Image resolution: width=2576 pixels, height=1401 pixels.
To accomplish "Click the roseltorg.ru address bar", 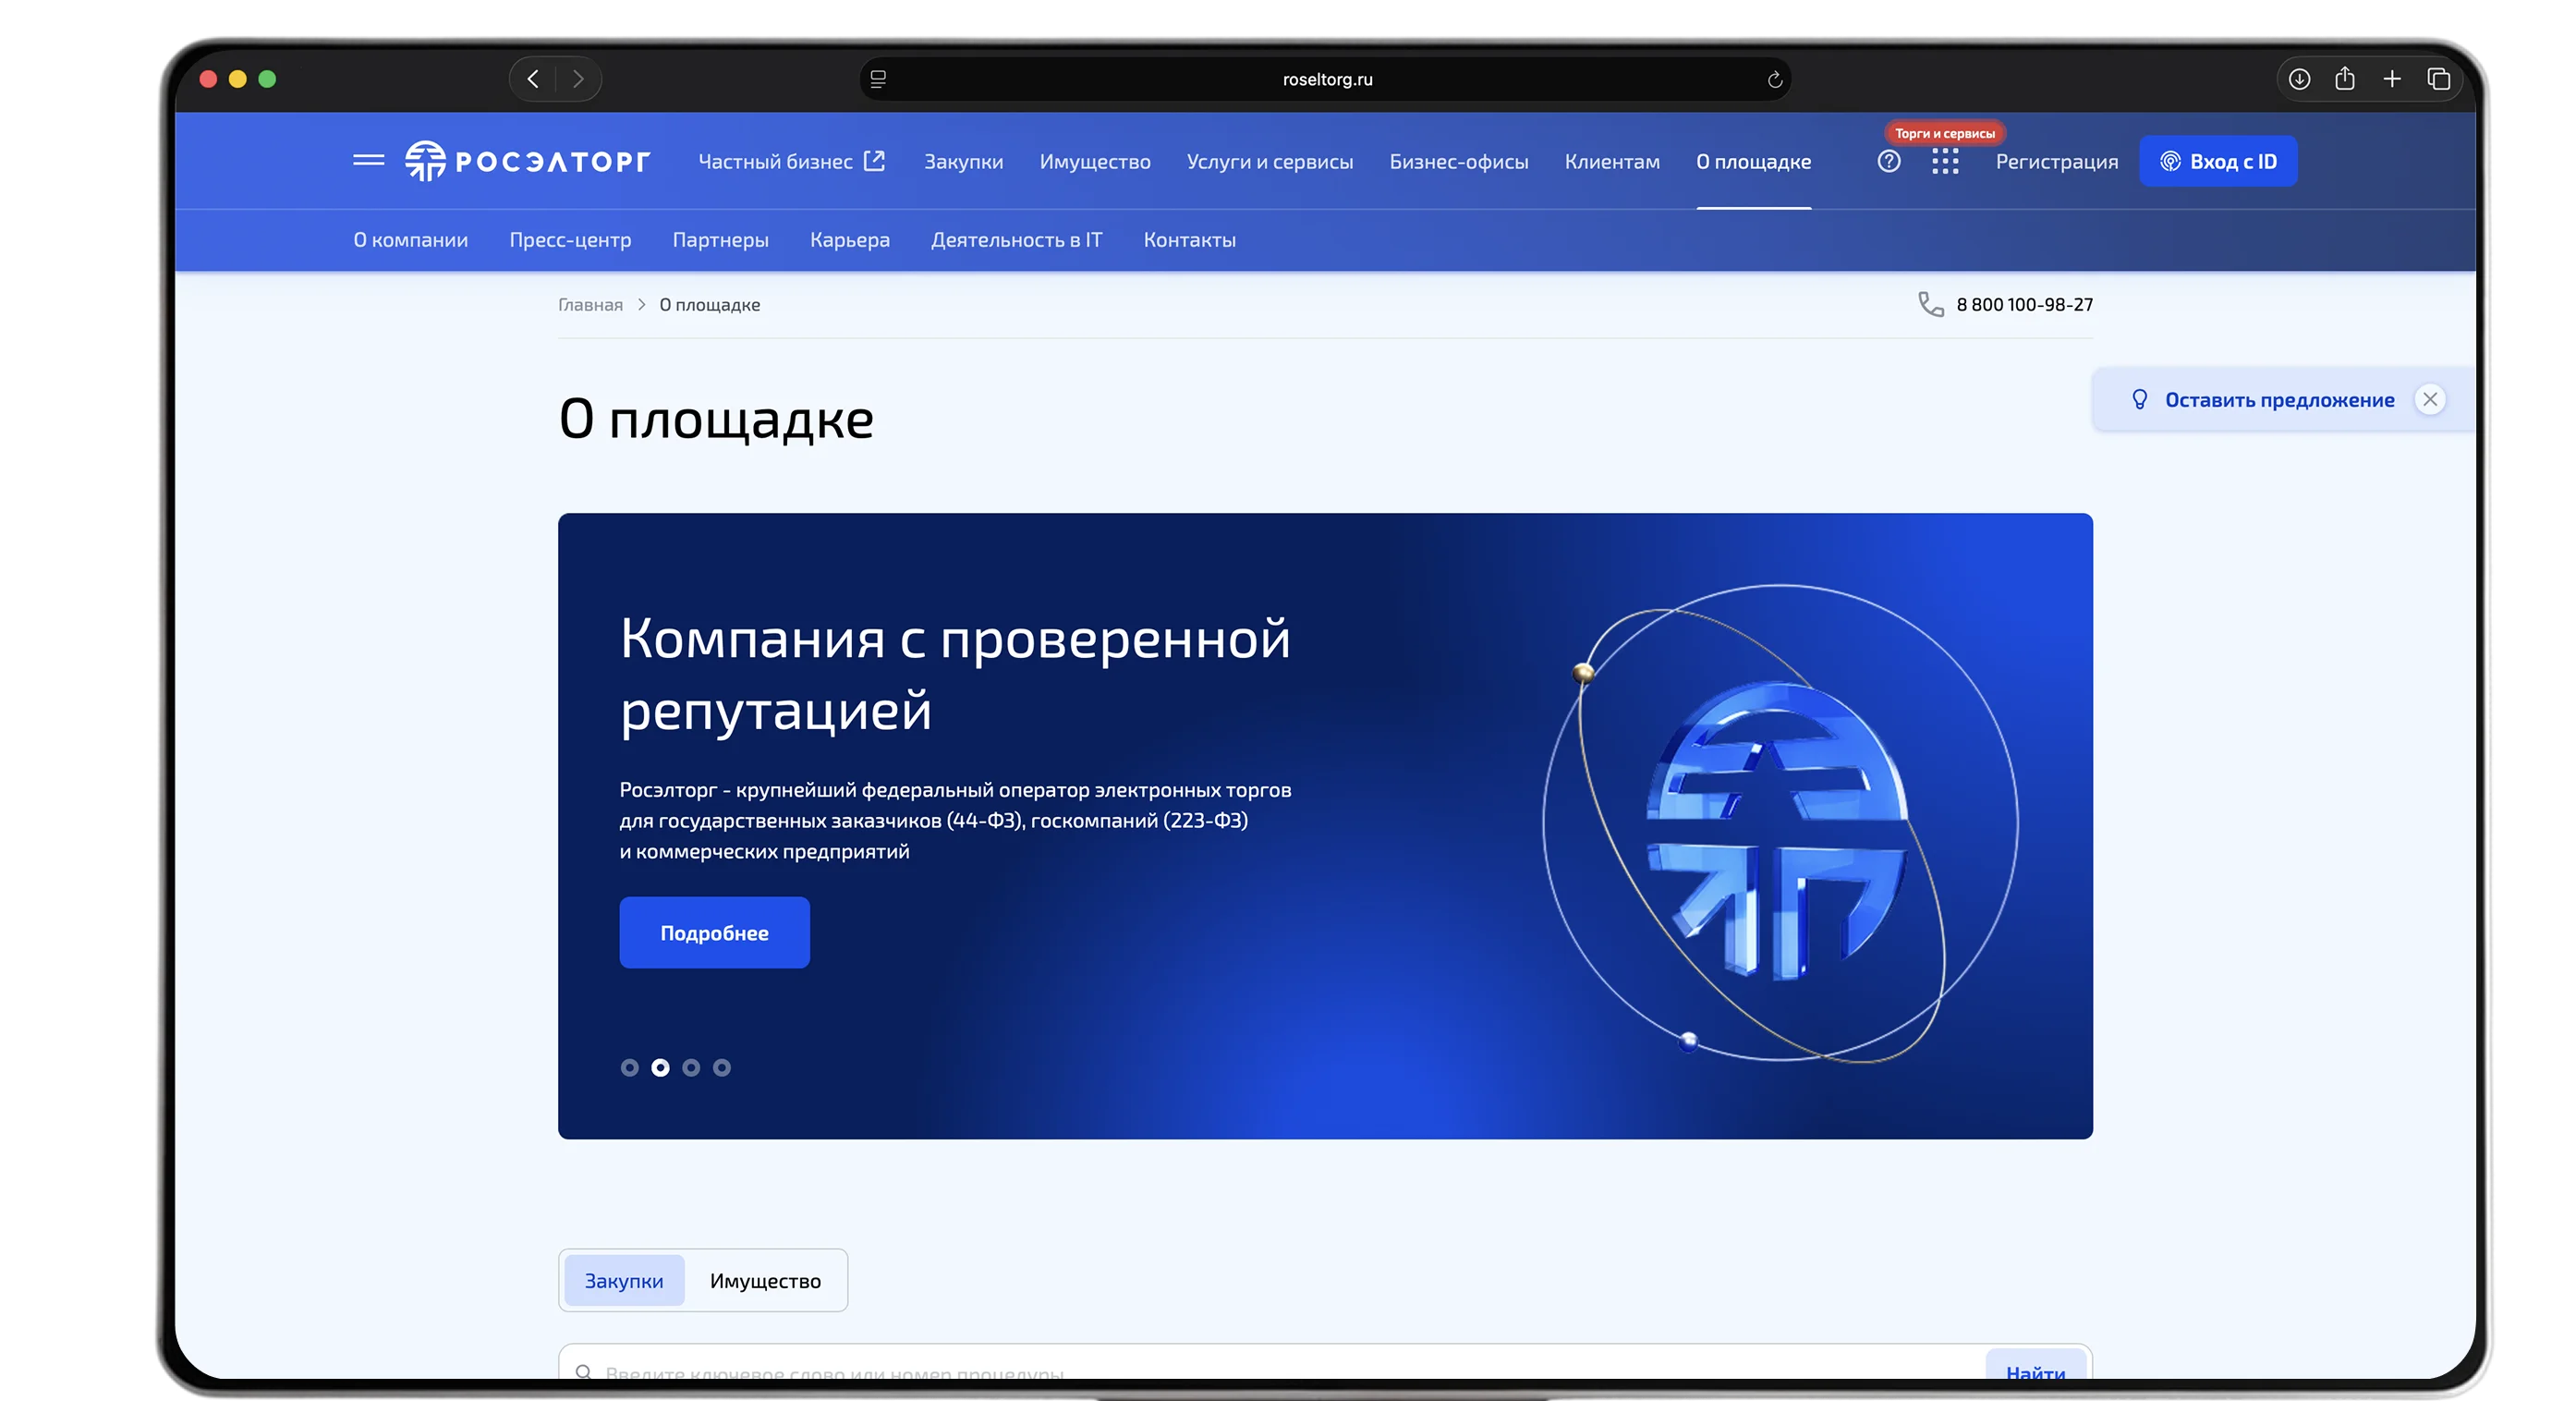I will [1325, 79].
